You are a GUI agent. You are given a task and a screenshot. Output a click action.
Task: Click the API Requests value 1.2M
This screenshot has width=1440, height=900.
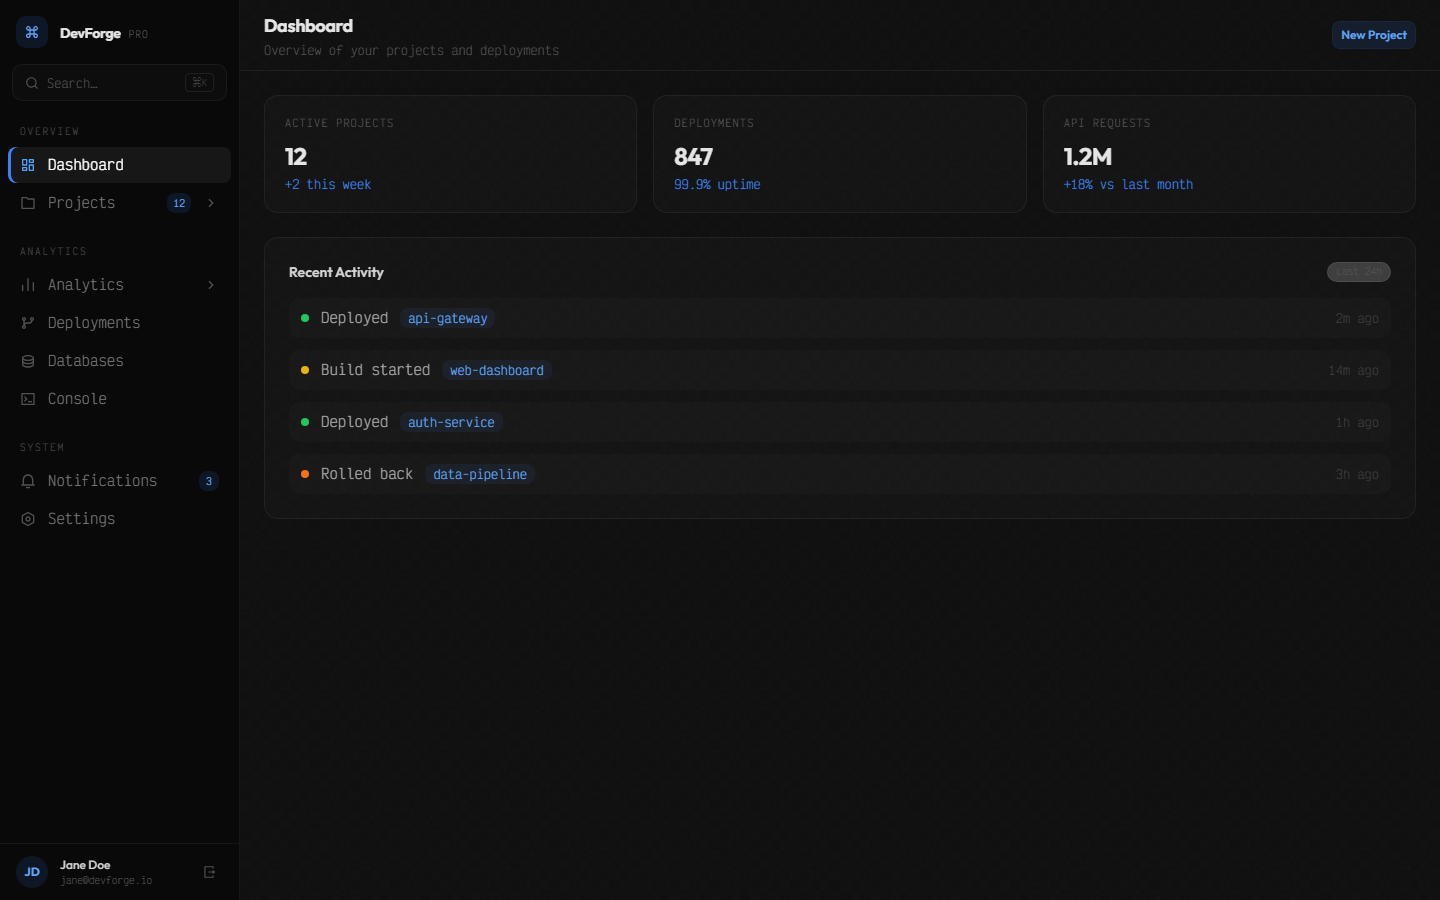click(1088, 157)
